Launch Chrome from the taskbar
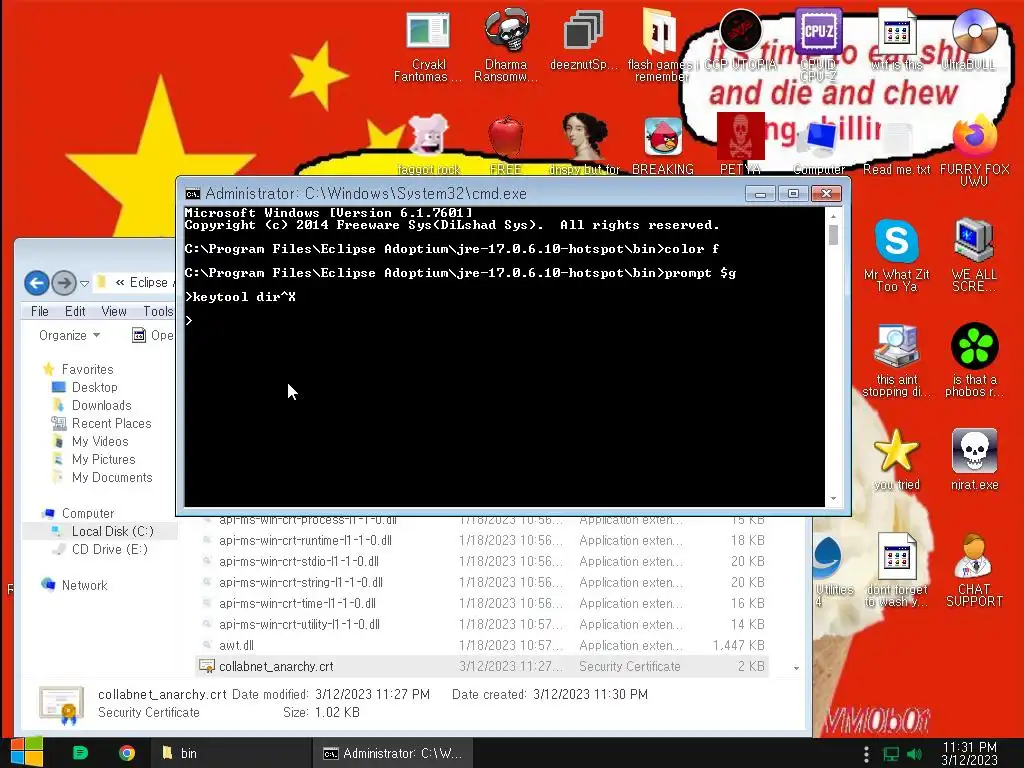Screen dimensions: 1024x768 click(127, 753)
